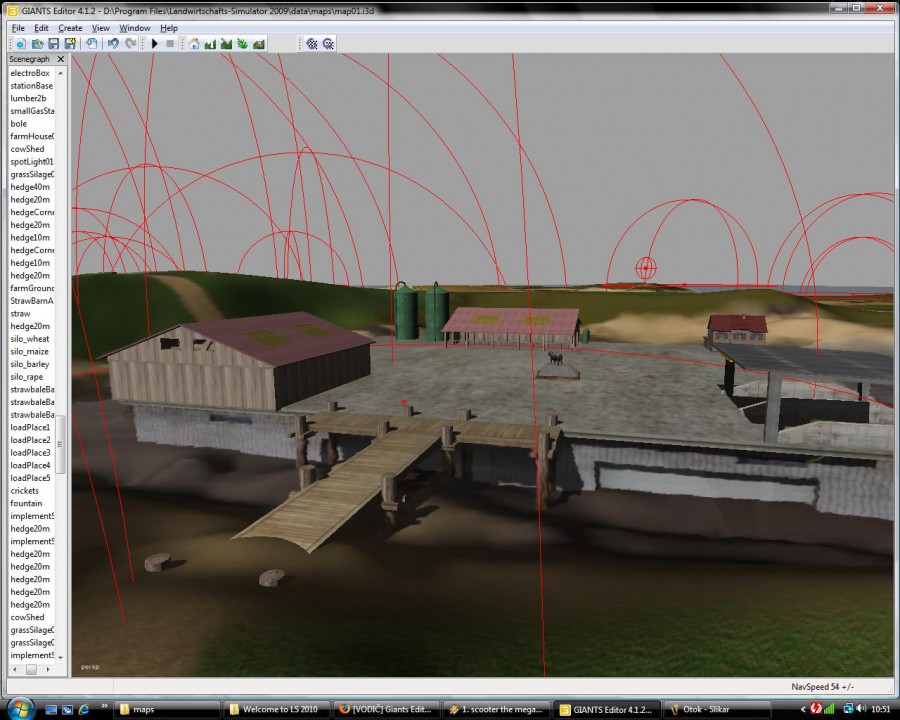
Task: Click the Scenegraph vertical scrollbar thumb
Action: click(60, 444)
